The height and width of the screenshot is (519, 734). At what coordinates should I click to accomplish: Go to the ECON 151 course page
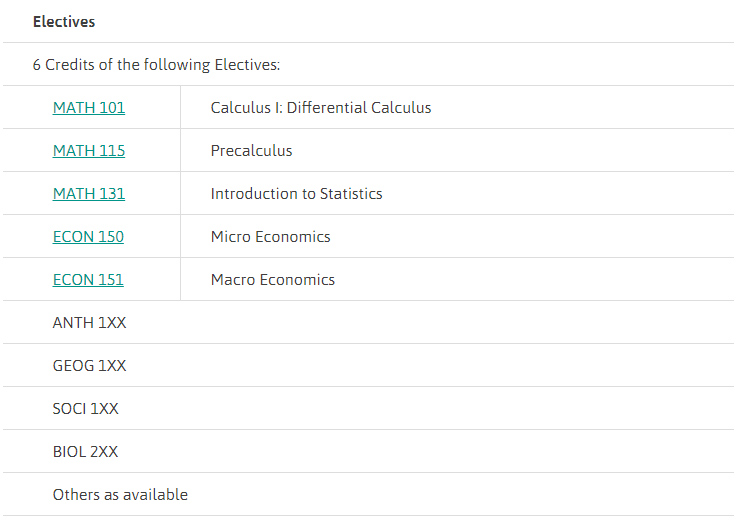click(88, 280)
